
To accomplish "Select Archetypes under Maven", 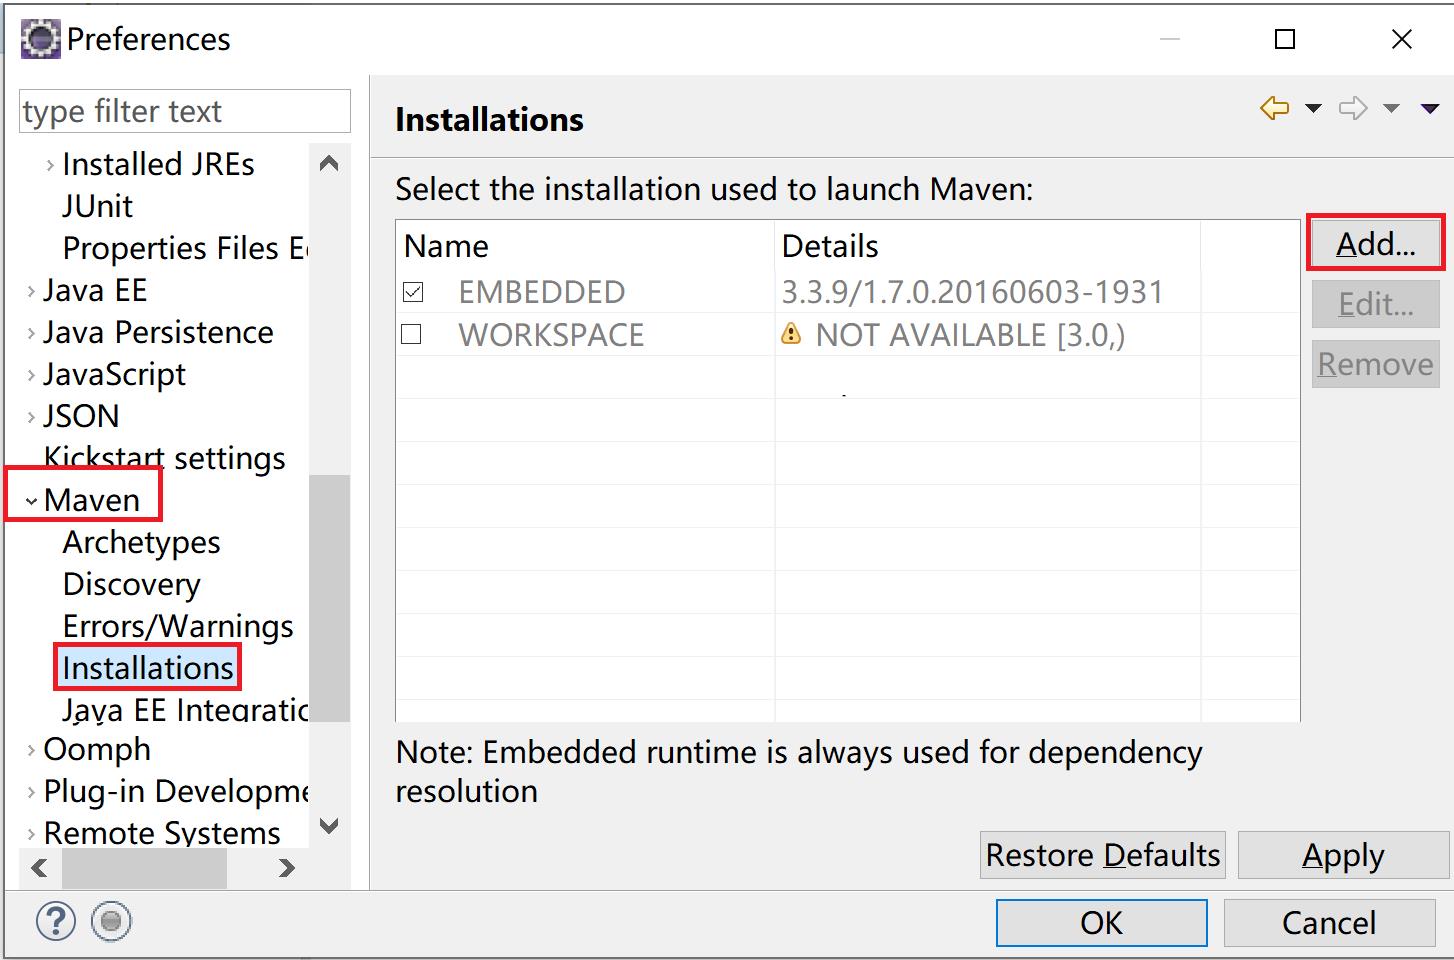I will 141,542.
